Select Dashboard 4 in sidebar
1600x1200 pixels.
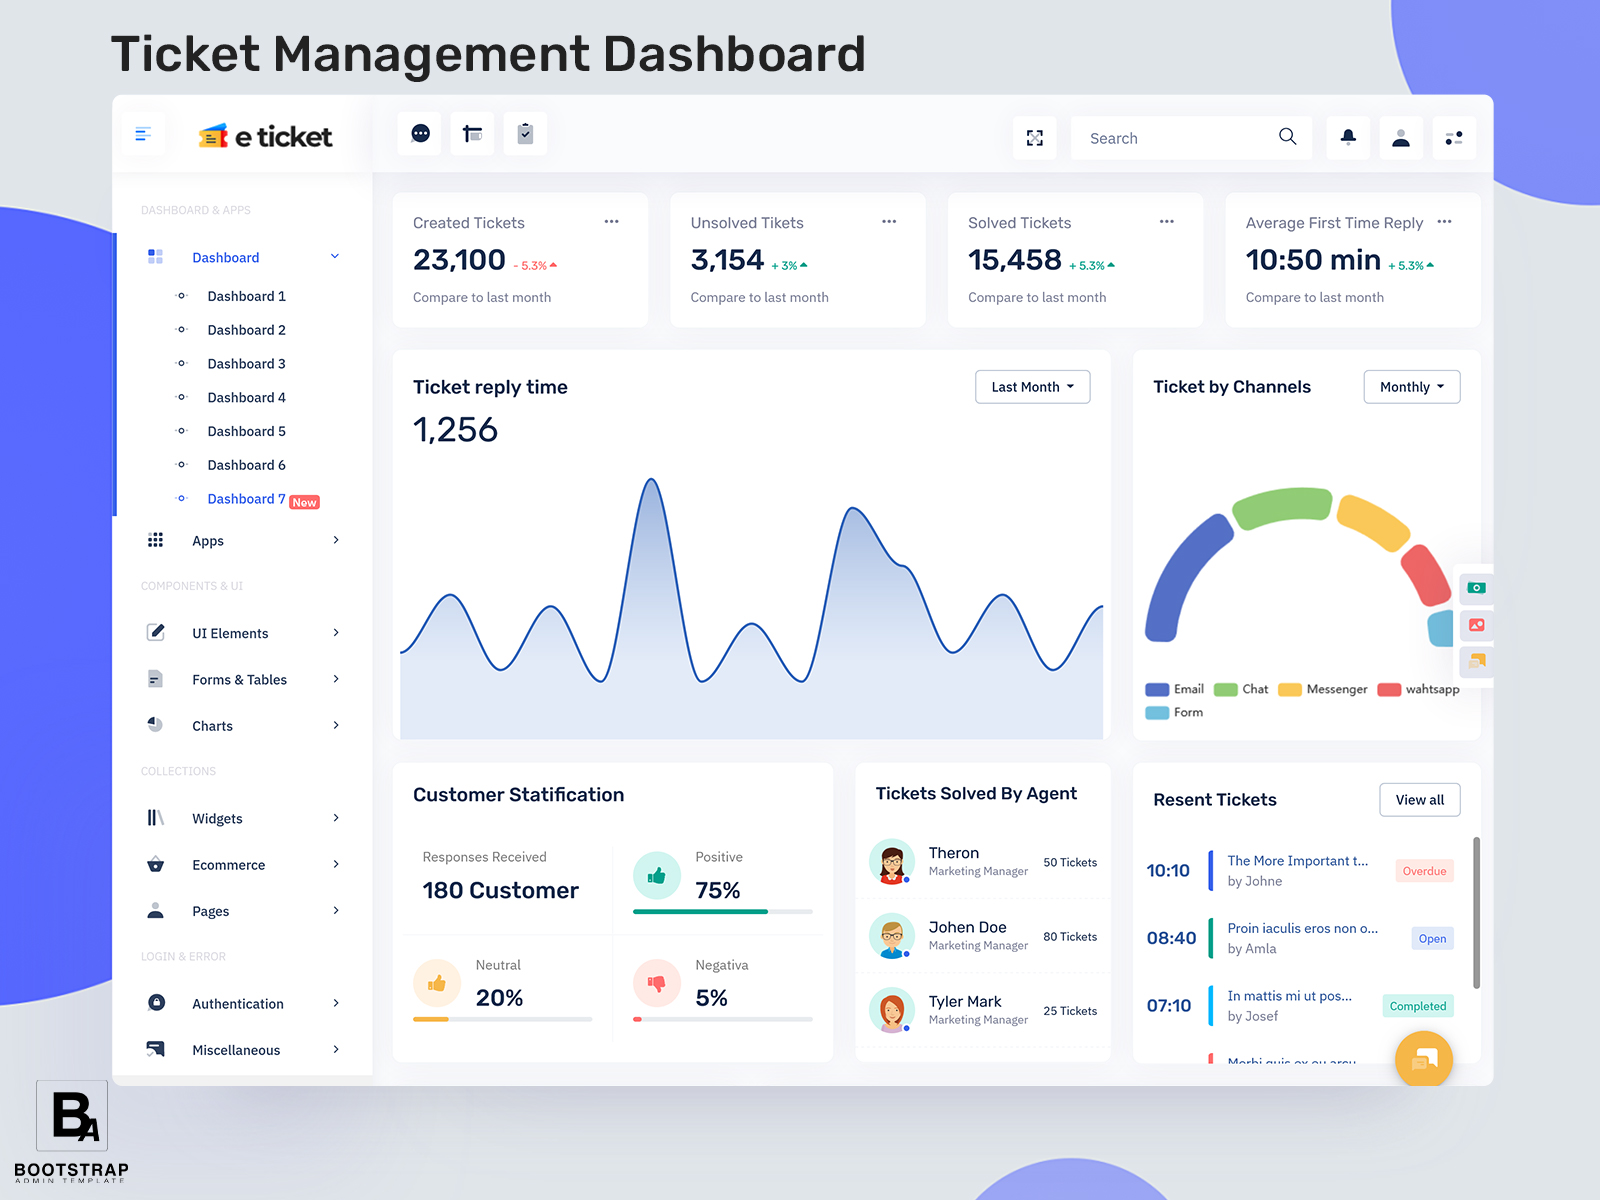click(246, 397)
